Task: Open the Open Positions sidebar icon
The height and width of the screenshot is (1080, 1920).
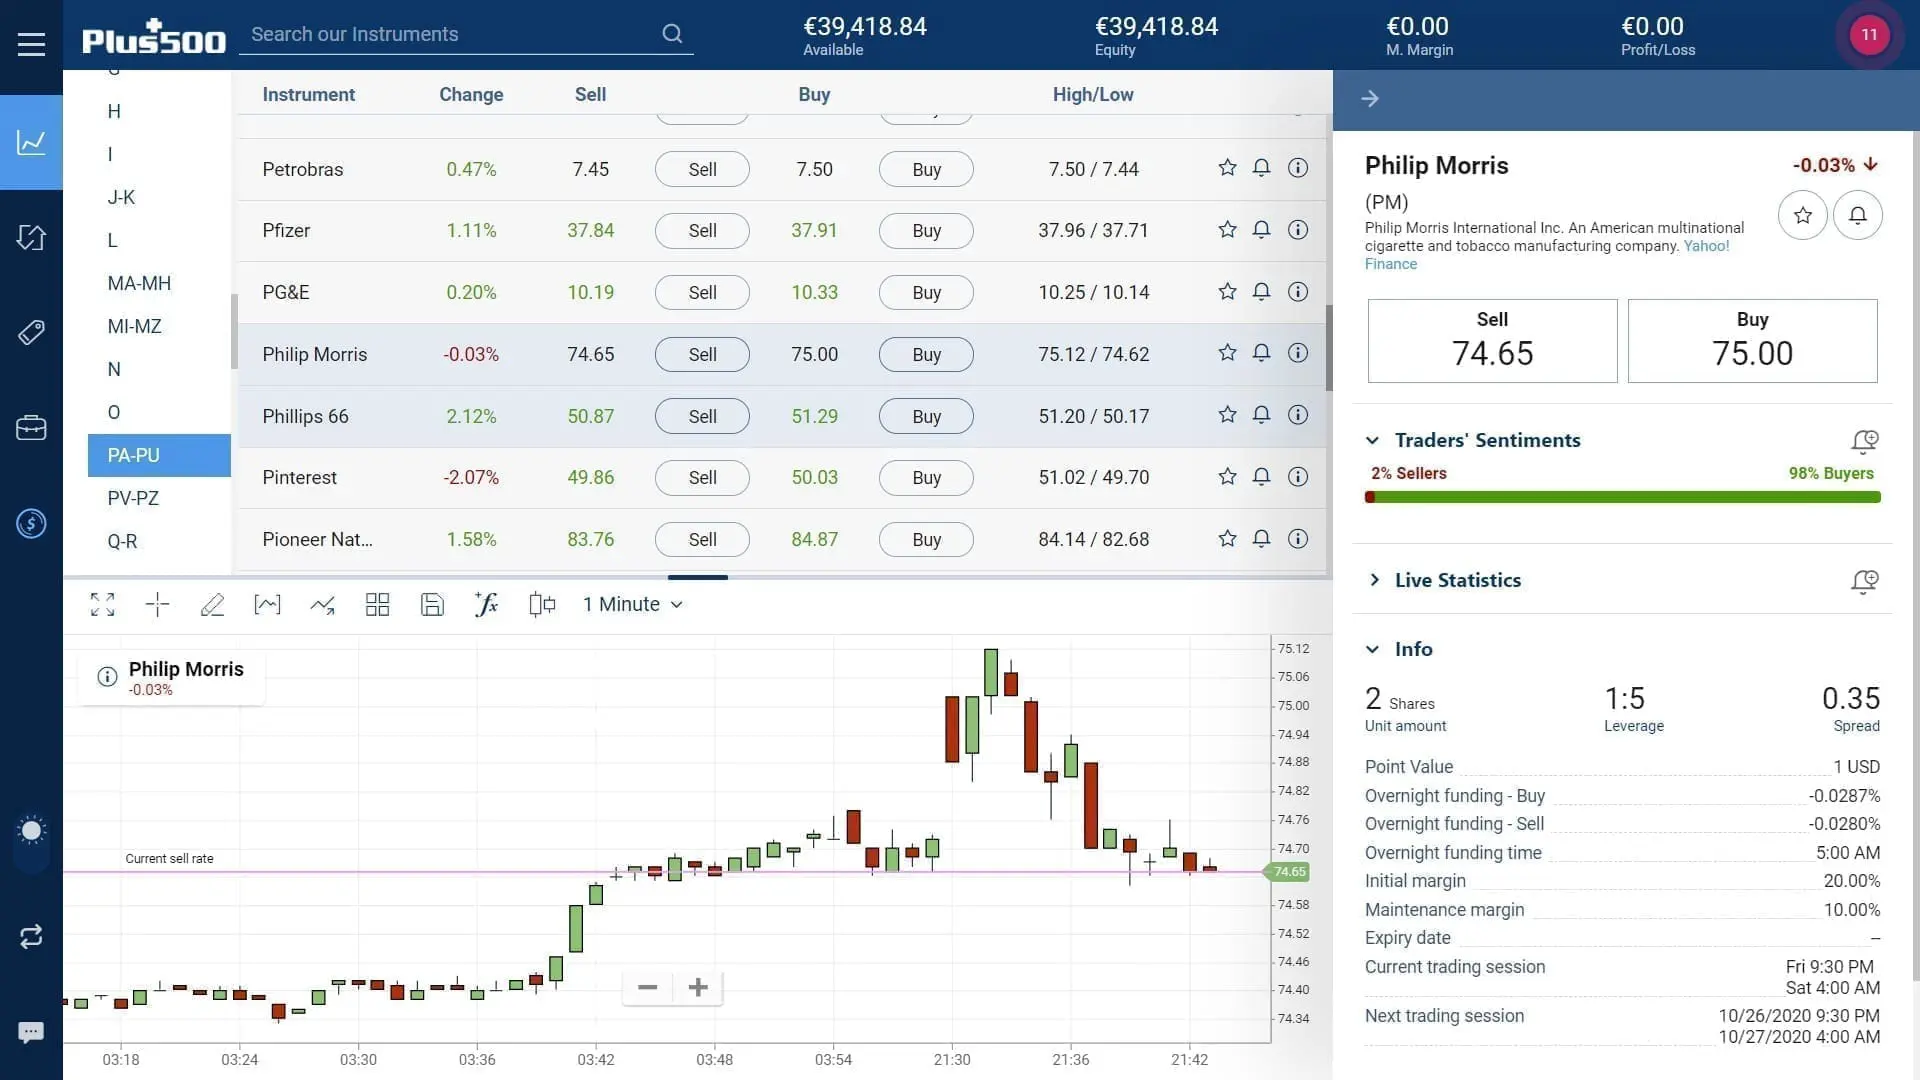Action: pos(31,238)
